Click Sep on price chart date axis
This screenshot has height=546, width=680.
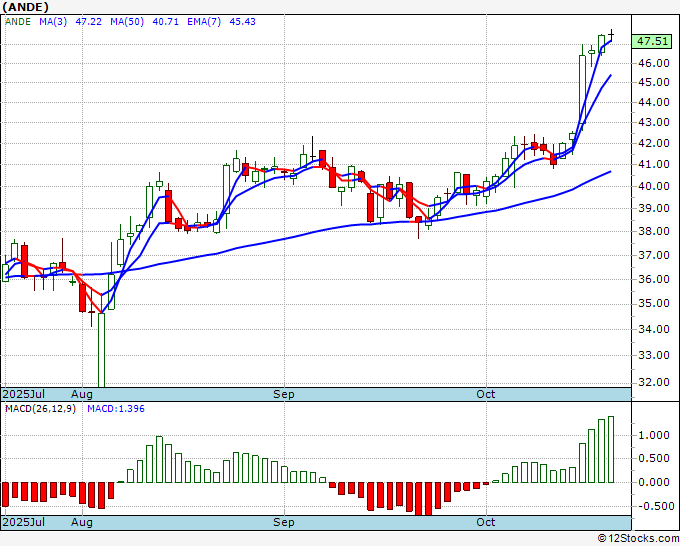[284, 394]
